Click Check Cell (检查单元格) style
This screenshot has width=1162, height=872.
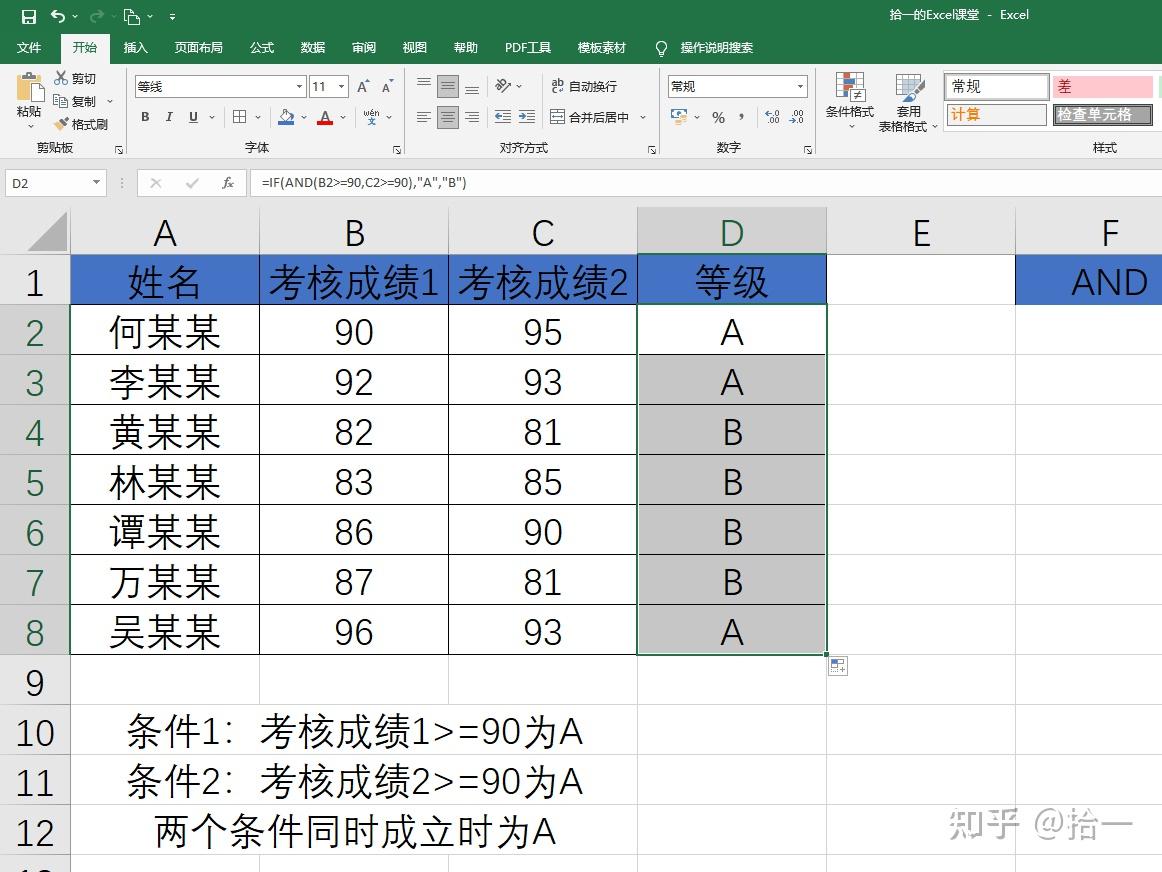point(1102,114)
